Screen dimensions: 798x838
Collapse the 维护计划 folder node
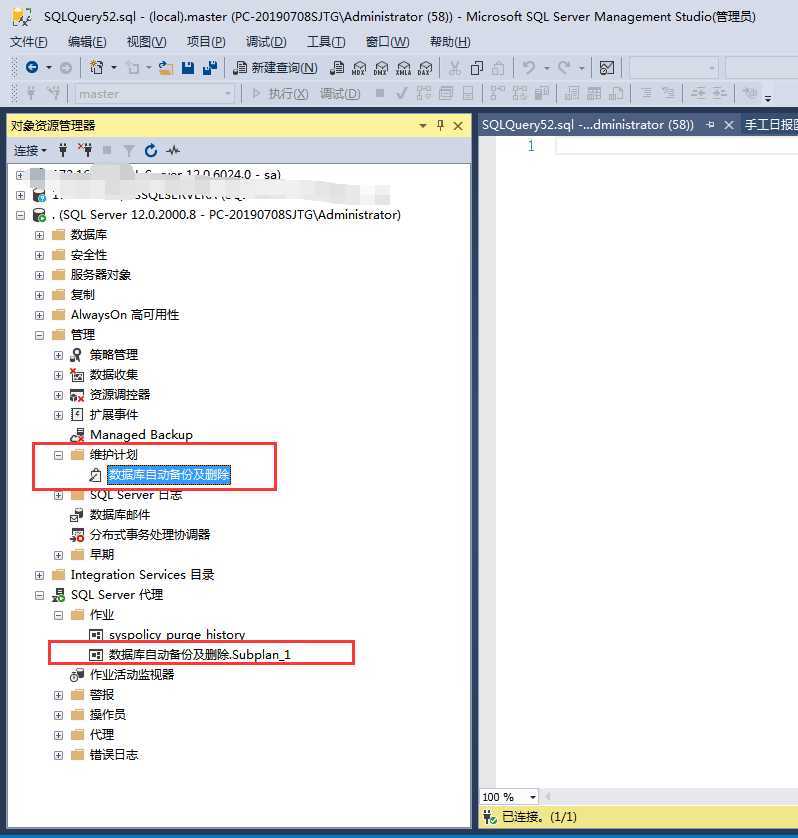tap(59, 455)
